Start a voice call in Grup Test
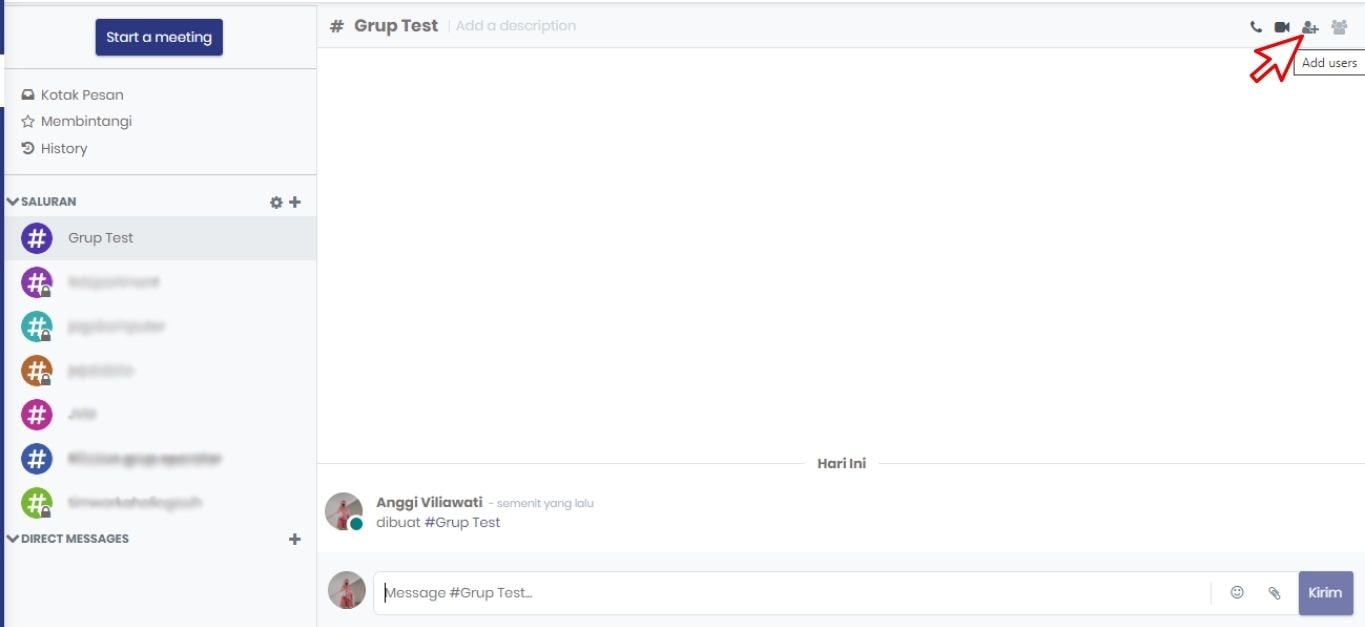This screenshot has width=1365, height=627. 1256,27
